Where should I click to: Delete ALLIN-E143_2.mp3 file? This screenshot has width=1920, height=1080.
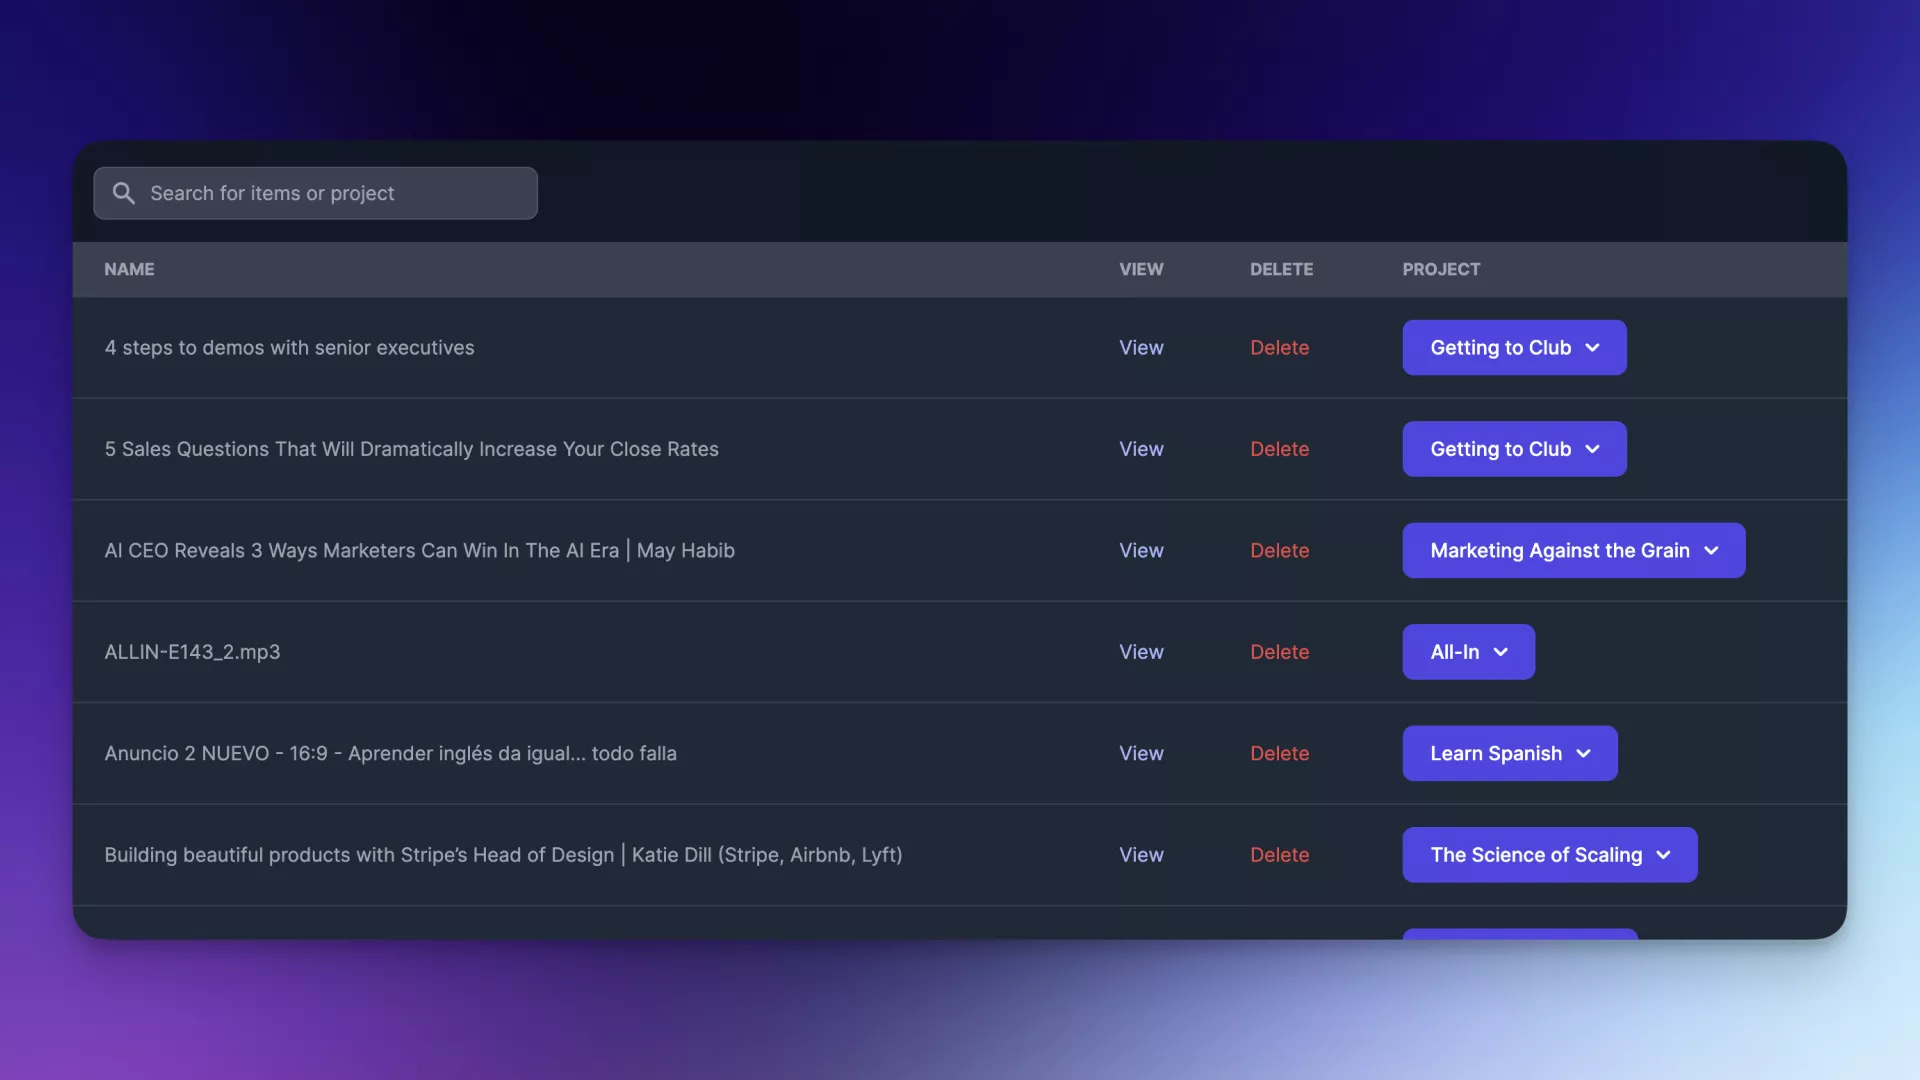pos(1279,652)
